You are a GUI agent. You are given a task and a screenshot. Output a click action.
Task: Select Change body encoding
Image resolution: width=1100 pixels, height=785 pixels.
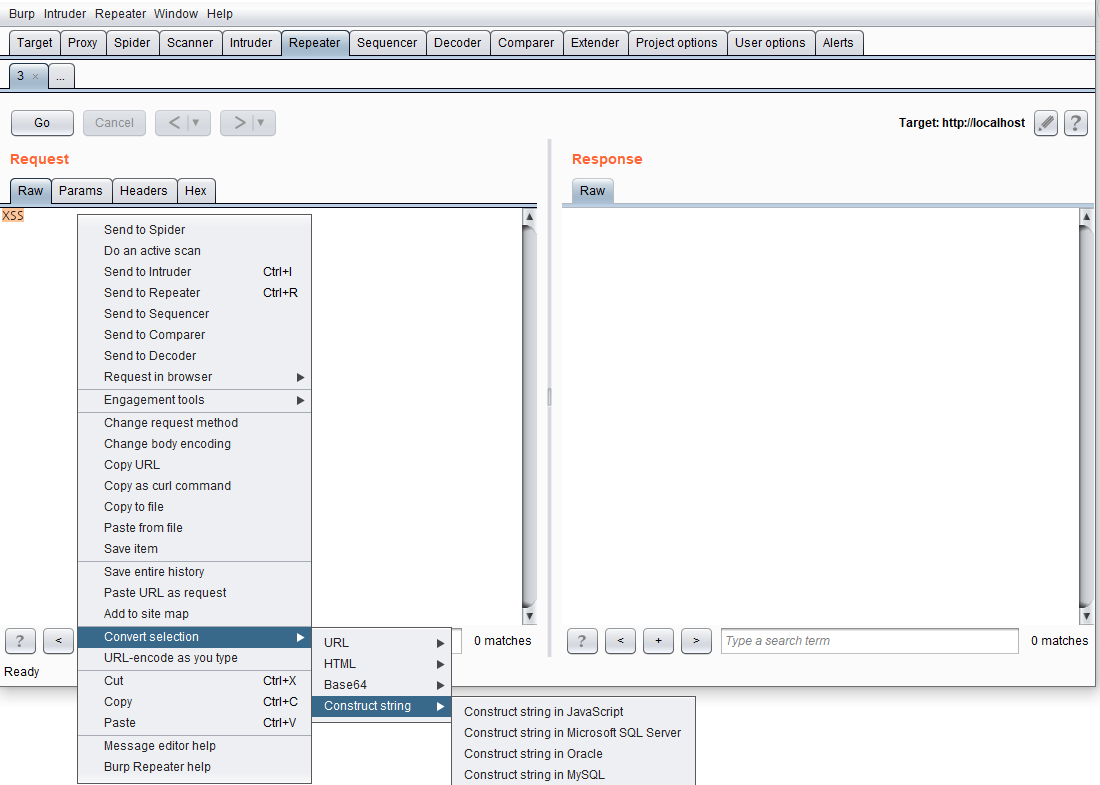[x=194, y=444]
